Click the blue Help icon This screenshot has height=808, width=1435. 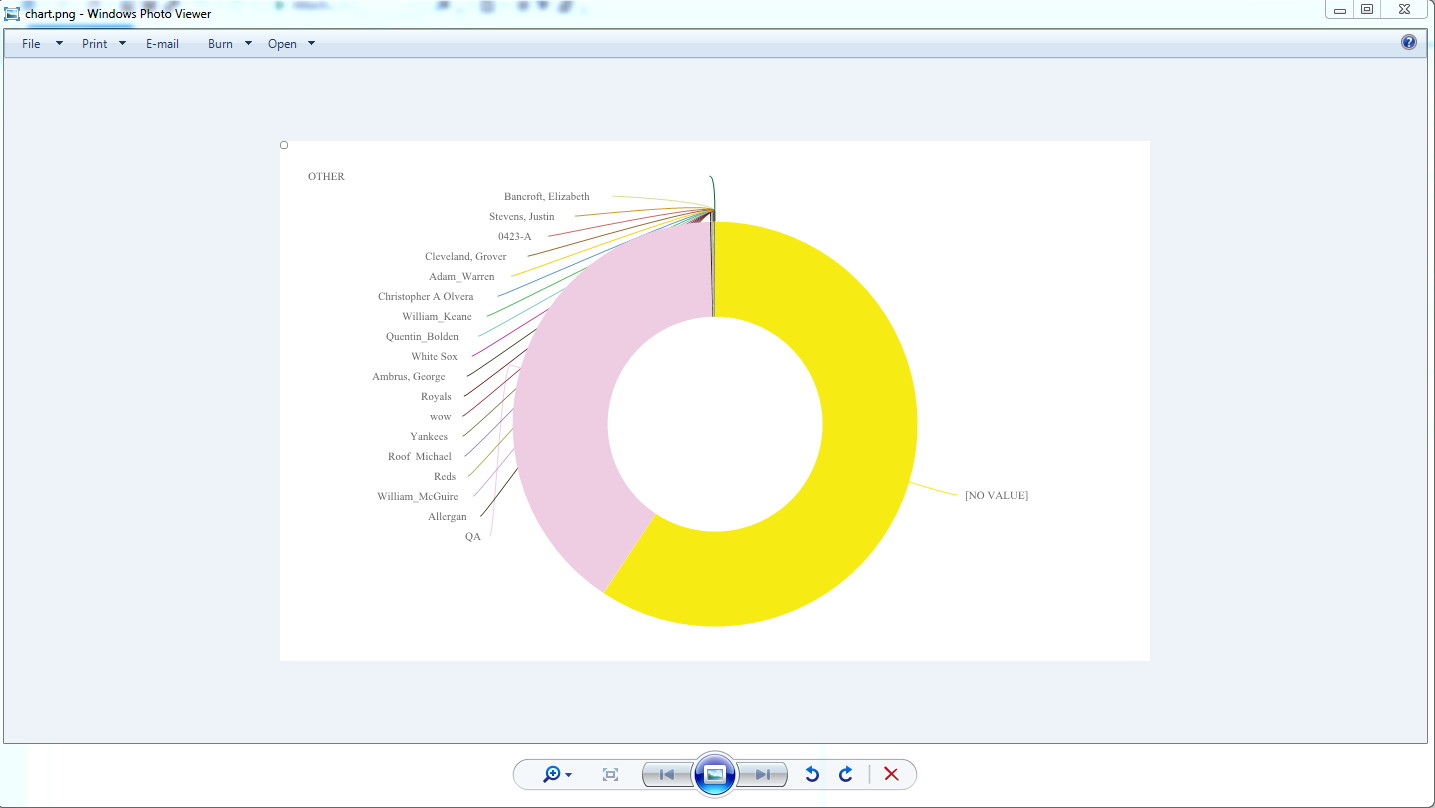click(1409, 42)
